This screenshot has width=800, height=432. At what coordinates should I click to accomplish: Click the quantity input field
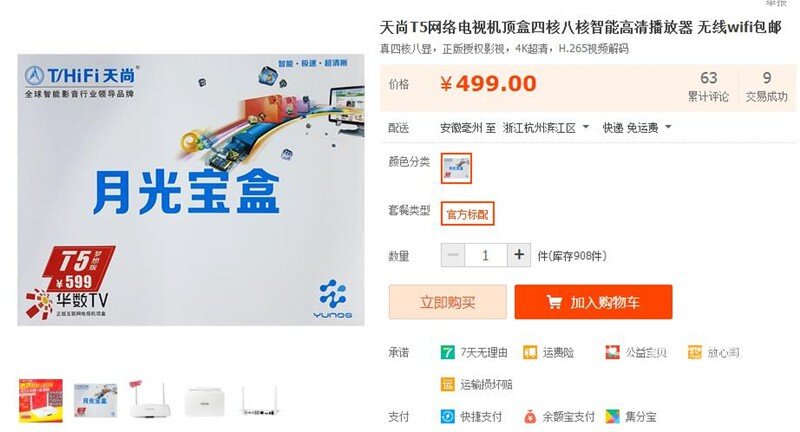click(486, 255)
